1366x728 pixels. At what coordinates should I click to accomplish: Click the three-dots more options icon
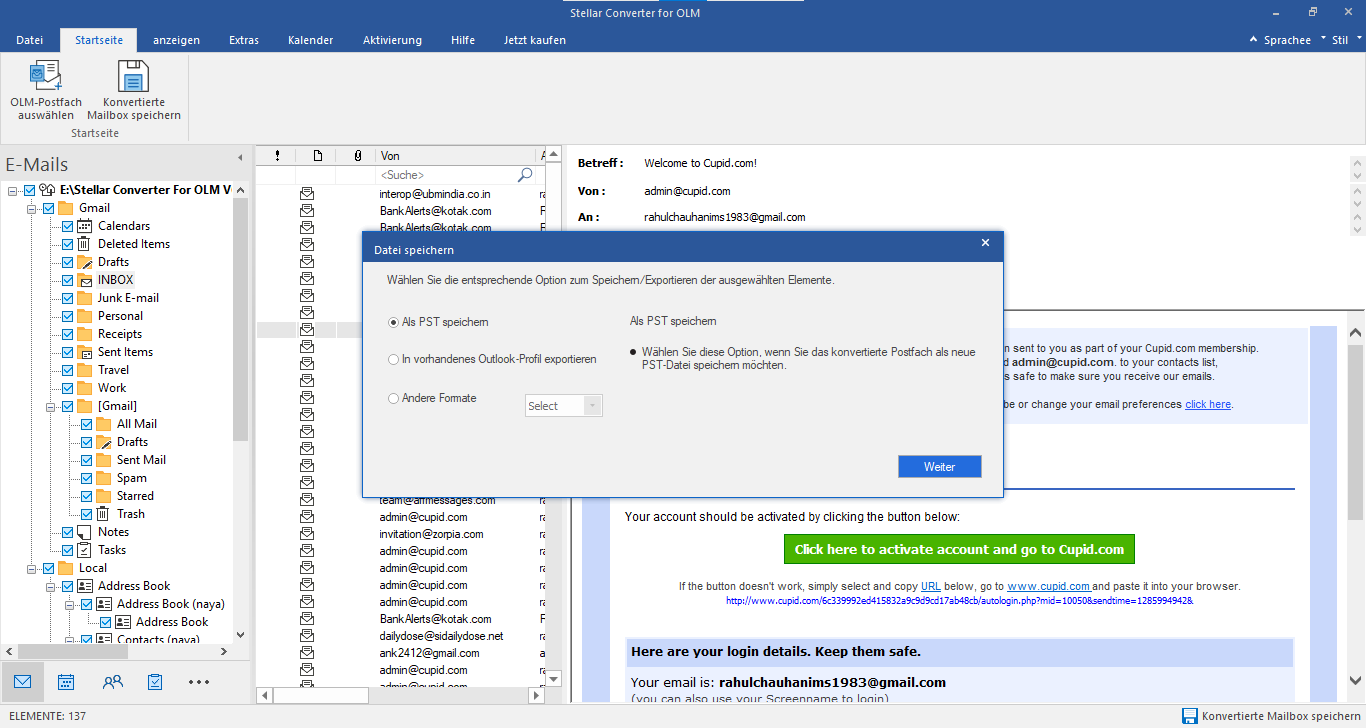tap(199, 682)
